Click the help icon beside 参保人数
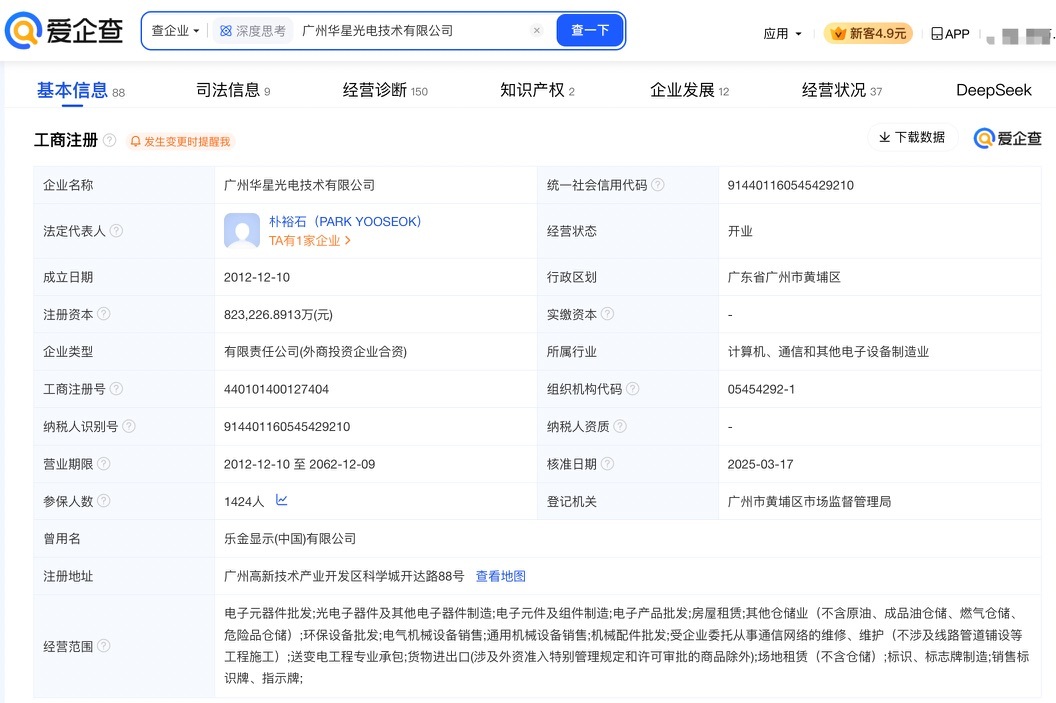The width and height of the screenshot is (1056, 703). 104,500
